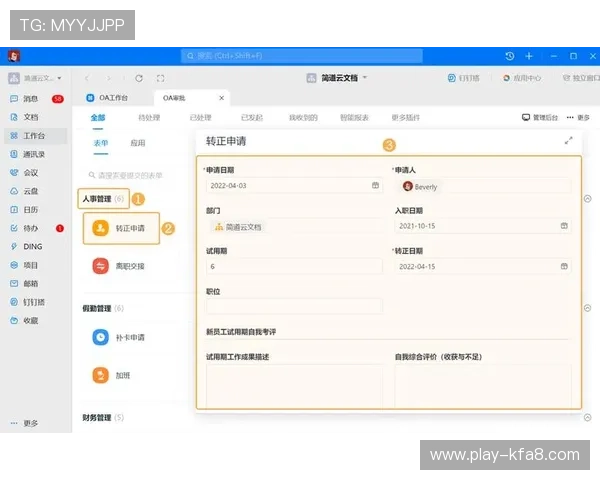This screenshot has width=600, height=480.
Task: Open 独立窗口 standalone window option
Action: tap(581, 78)
